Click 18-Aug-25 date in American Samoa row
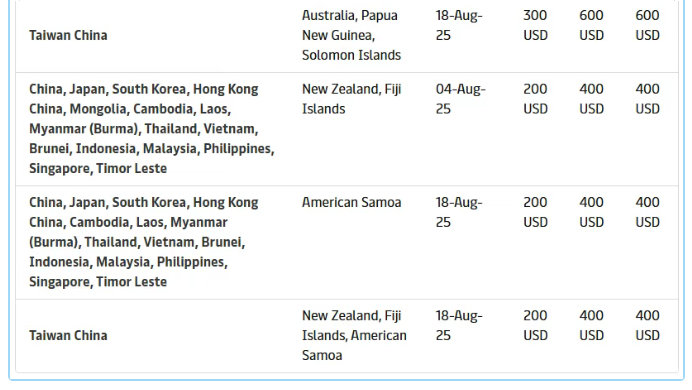 coord(459,212)
